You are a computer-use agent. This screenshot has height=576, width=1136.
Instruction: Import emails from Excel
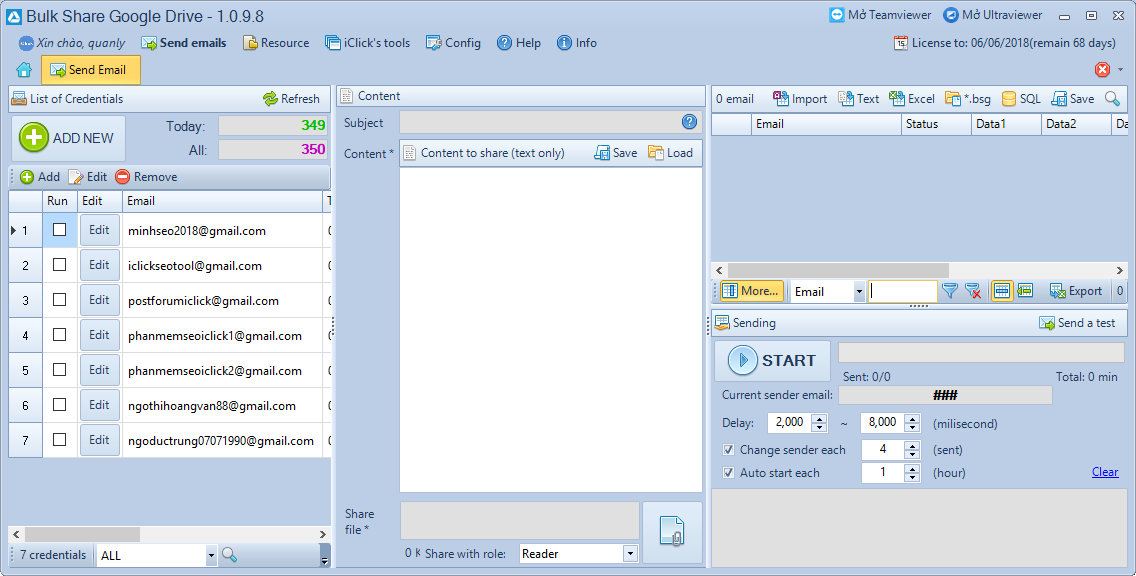(x=911, y=99)
